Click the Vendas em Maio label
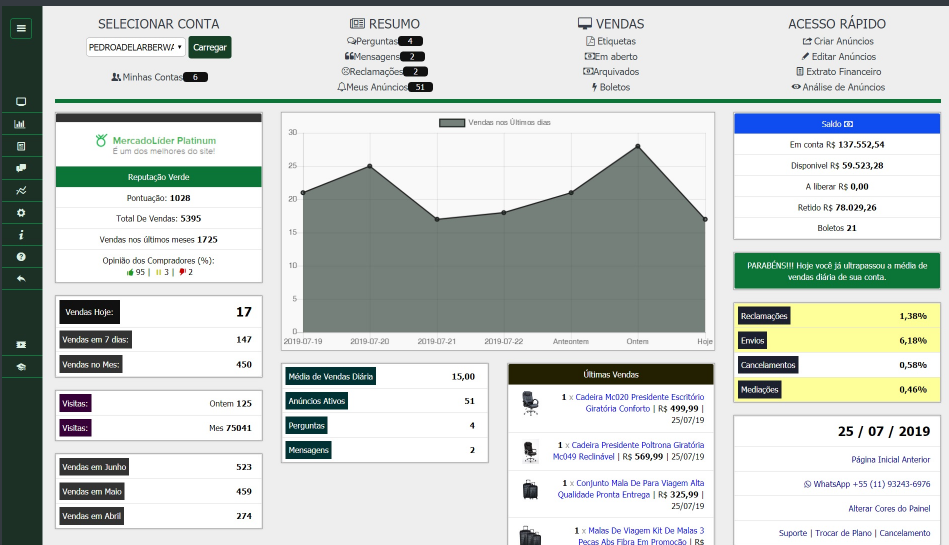The height and width of the screenshot is (545, 949). coord(91,492)
